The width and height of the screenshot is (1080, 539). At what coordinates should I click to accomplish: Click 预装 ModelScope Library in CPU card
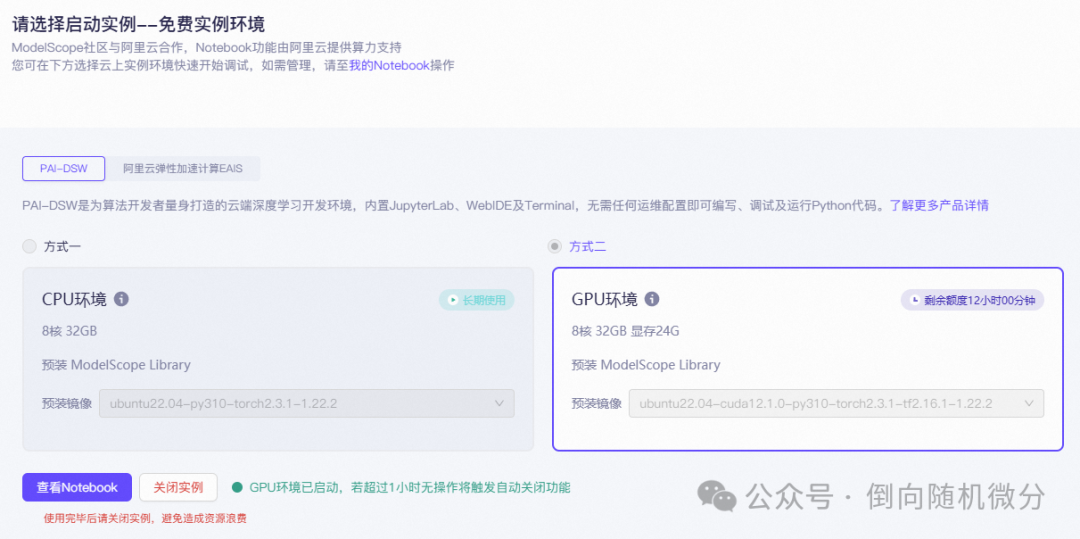pyautogui.click(x=116, y=365)
